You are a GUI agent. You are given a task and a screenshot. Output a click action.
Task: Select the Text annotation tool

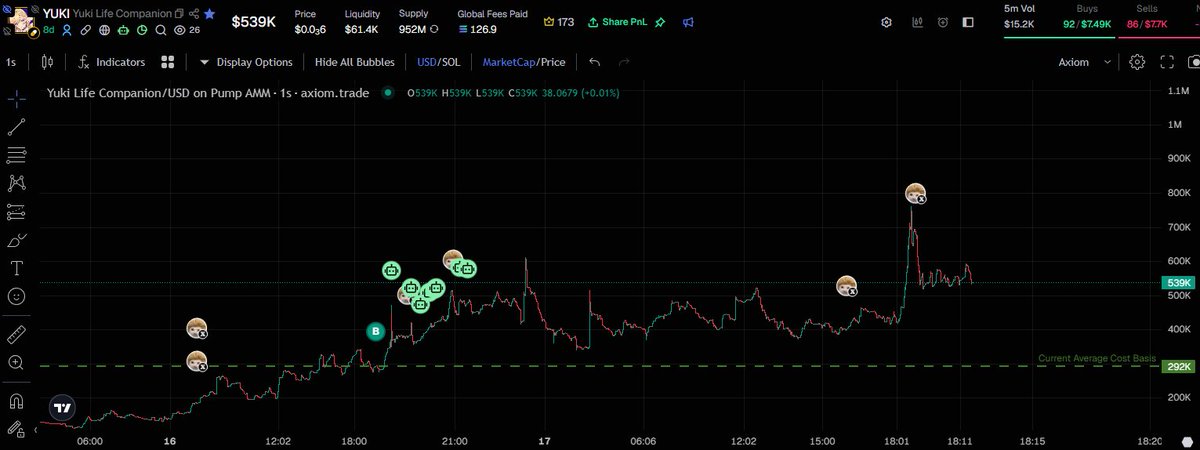[16, 268]
